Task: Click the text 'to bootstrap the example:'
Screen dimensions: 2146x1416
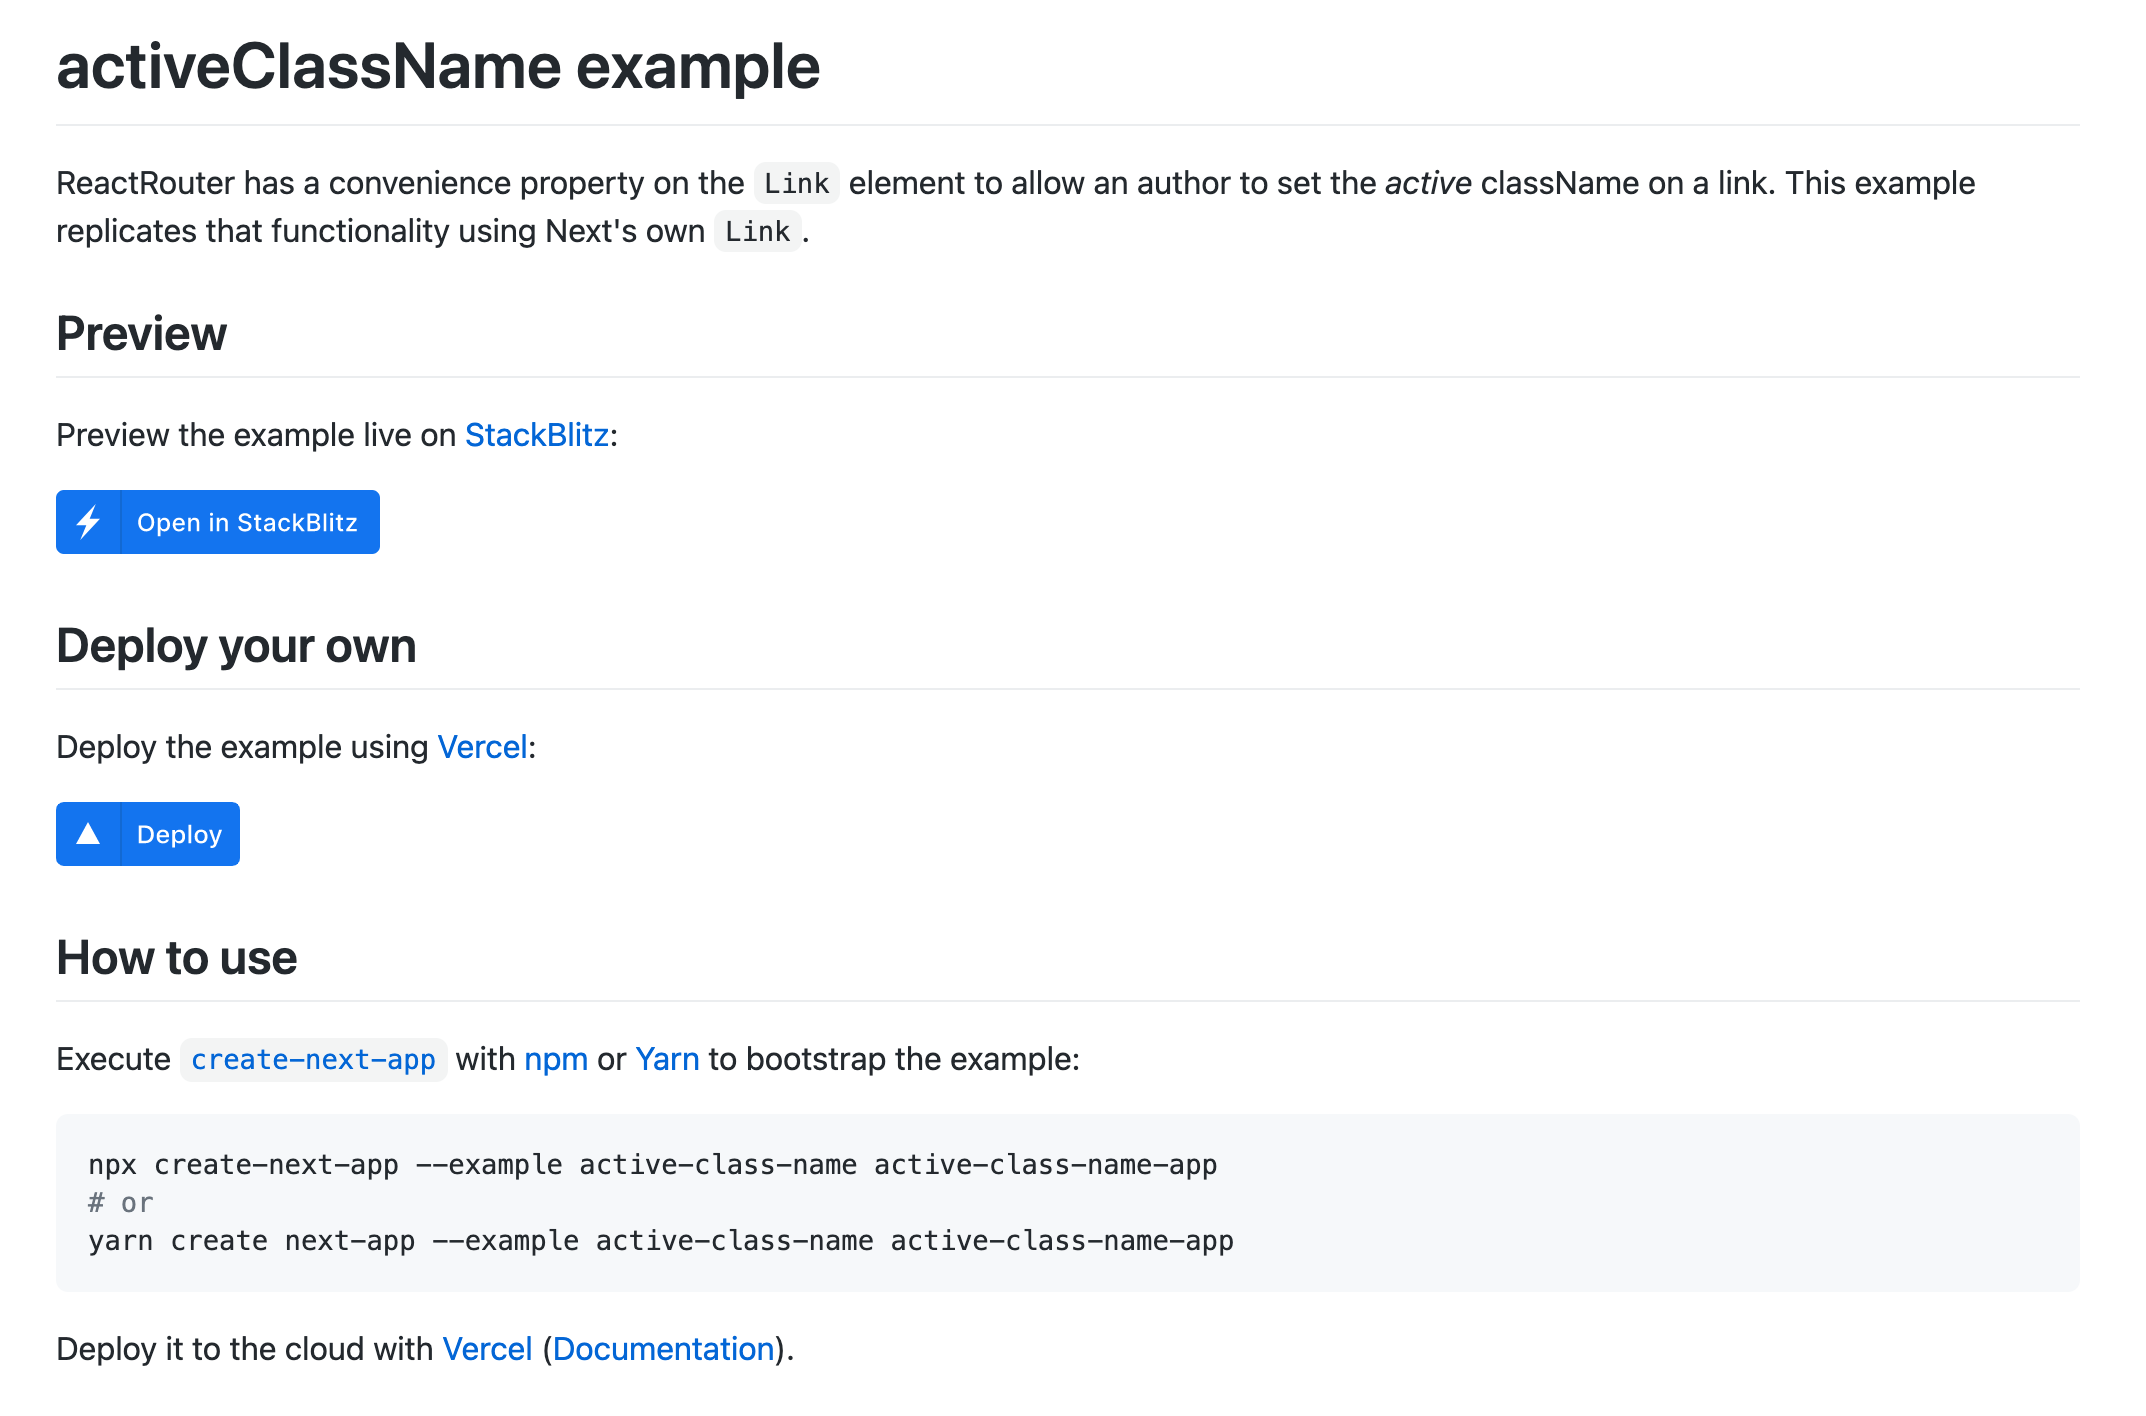Action: click(894, 1059)
